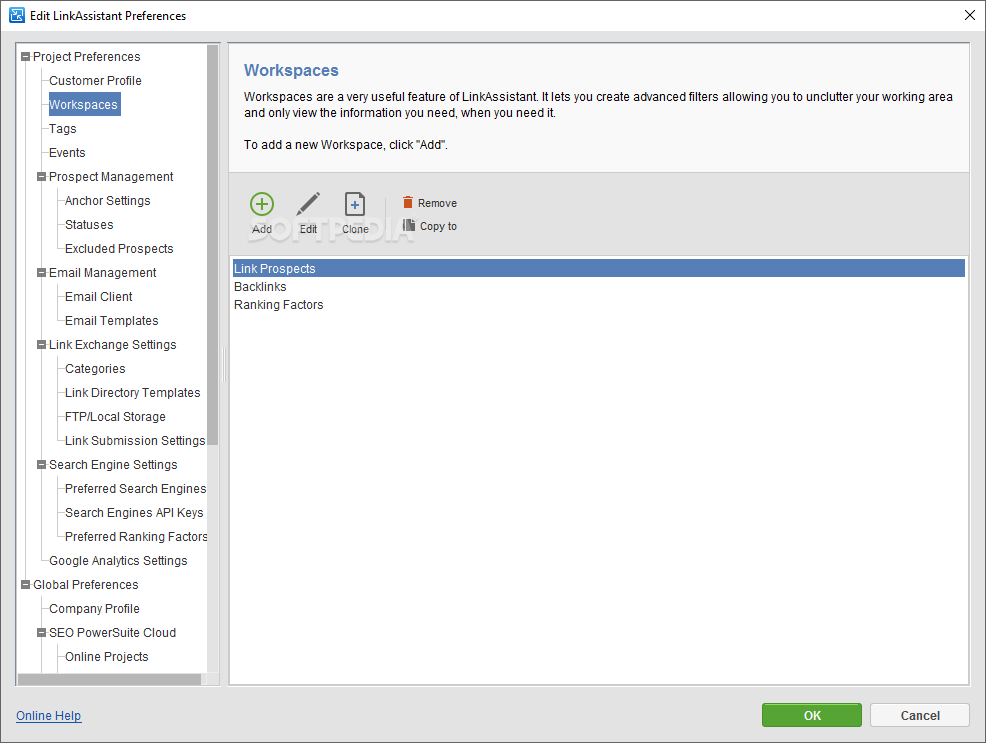This screenshot has height=743, width=986.
Task: Open Preferred Ranking Factors
Action: click(136, 537)
